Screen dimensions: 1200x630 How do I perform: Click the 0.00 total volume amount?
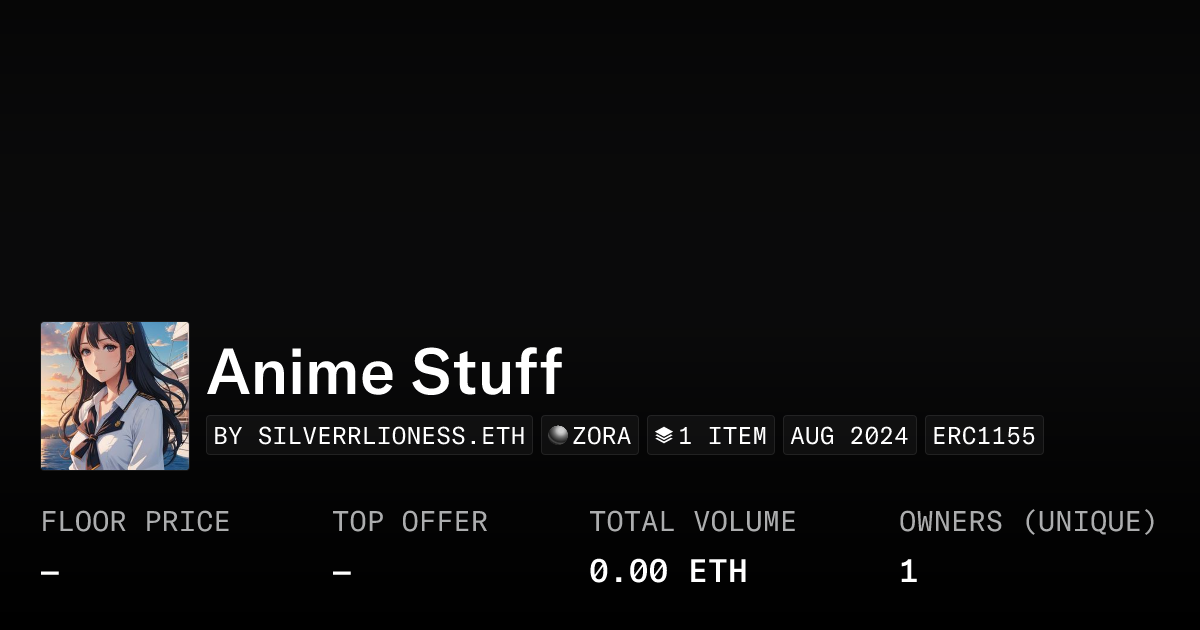coord(628,572)
